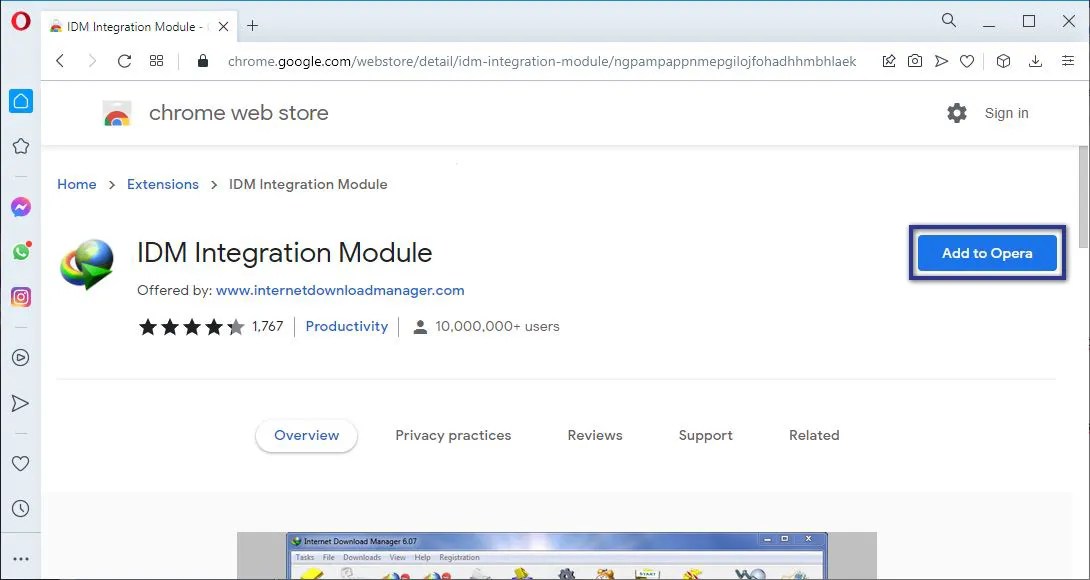Open downloads arrow icon
The width and height of the screenshot is (1090, 580).
(x=1036, y=61)
